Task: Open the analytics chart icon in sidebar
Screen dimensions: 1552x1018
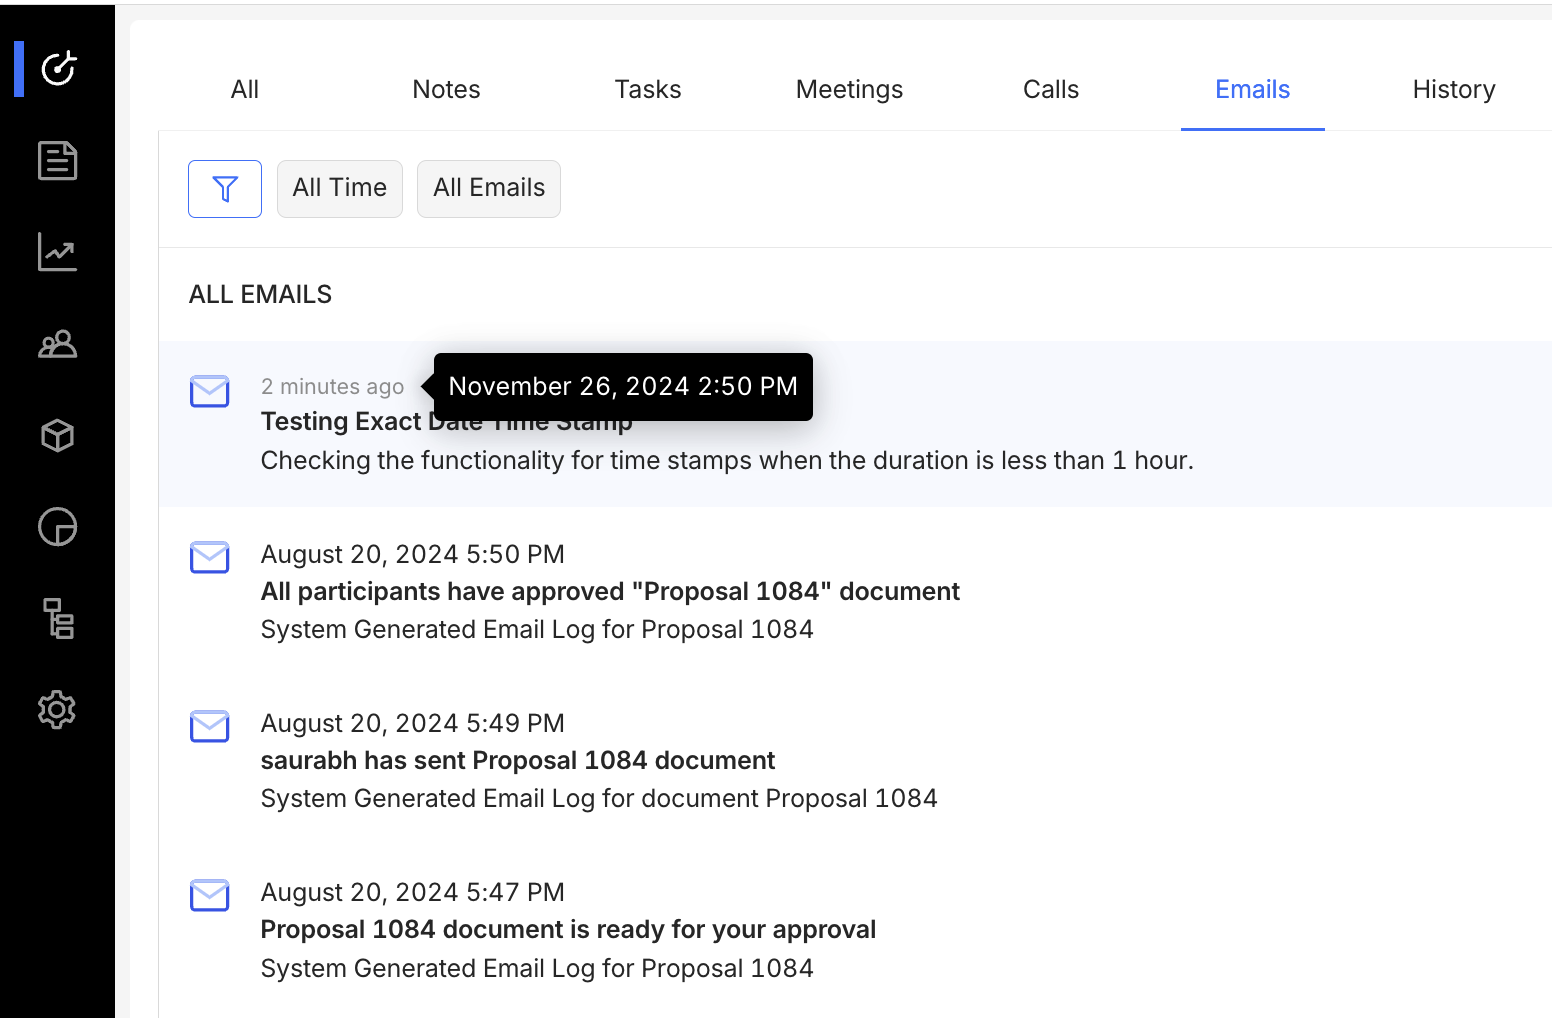Action: coord(58,252)
